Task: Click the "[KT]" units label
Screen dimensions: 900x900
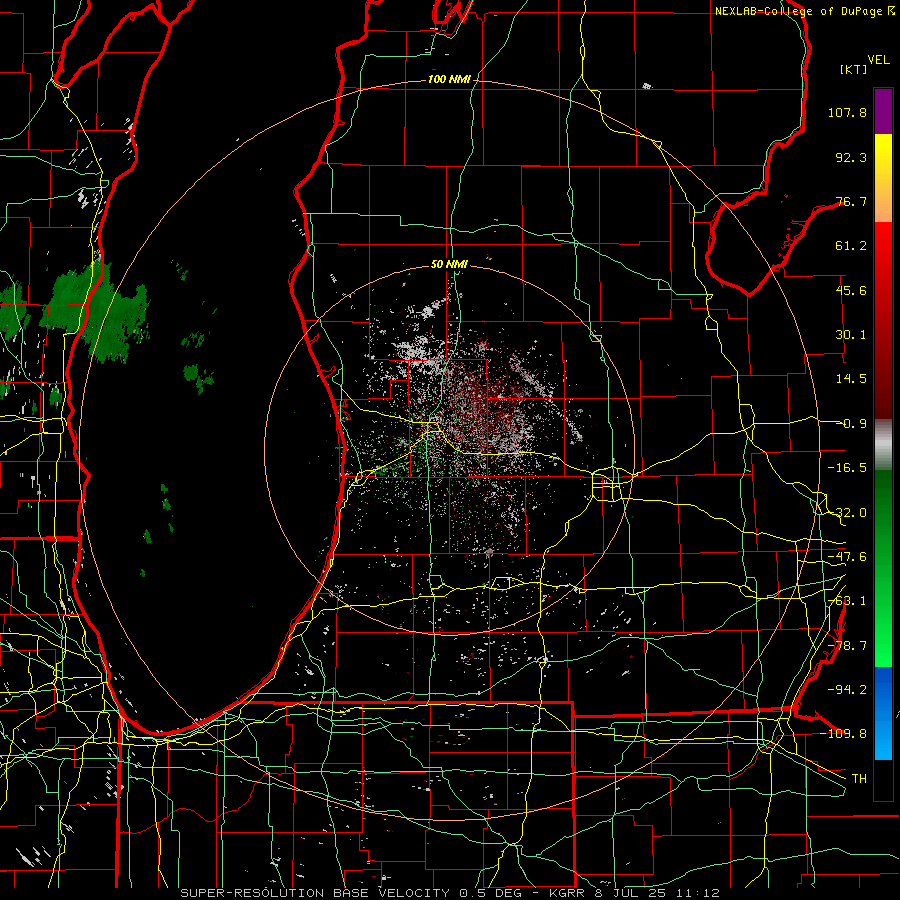Action: coord(854,69)
